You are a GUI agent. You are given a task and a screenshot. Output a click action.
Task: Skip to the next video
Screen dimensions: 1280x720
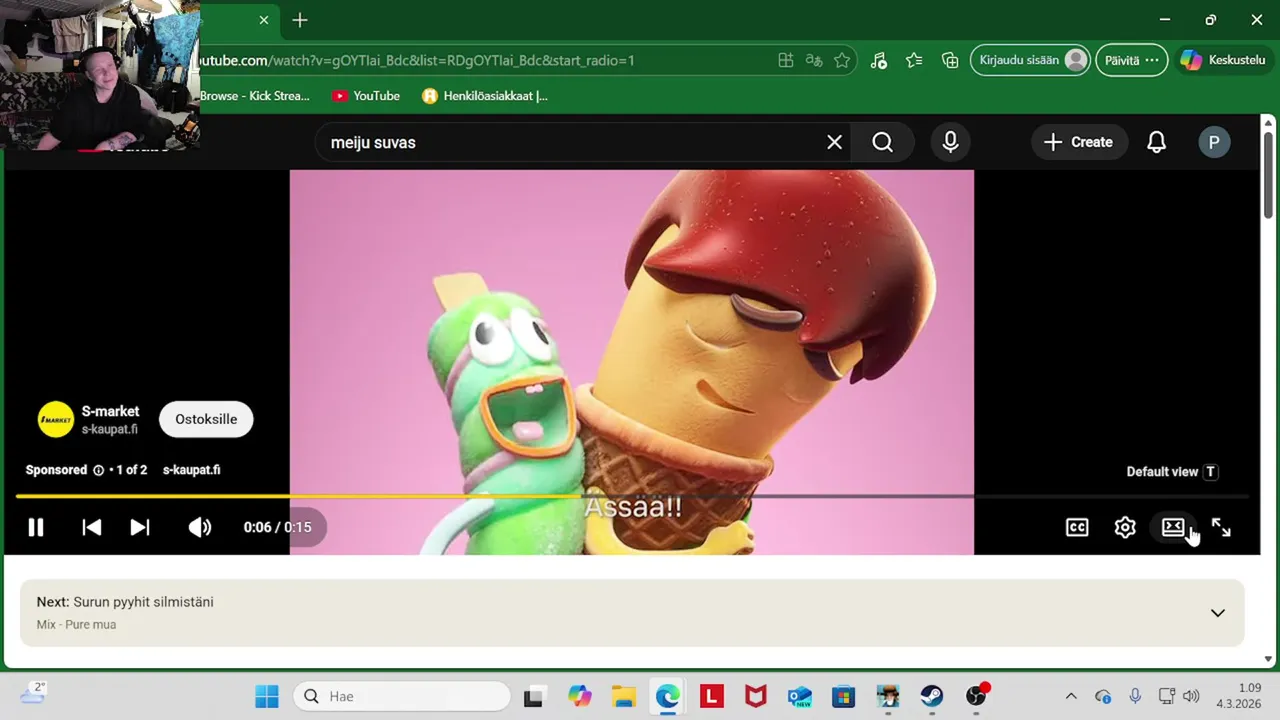pyautogui.click(x=140, y=527)
